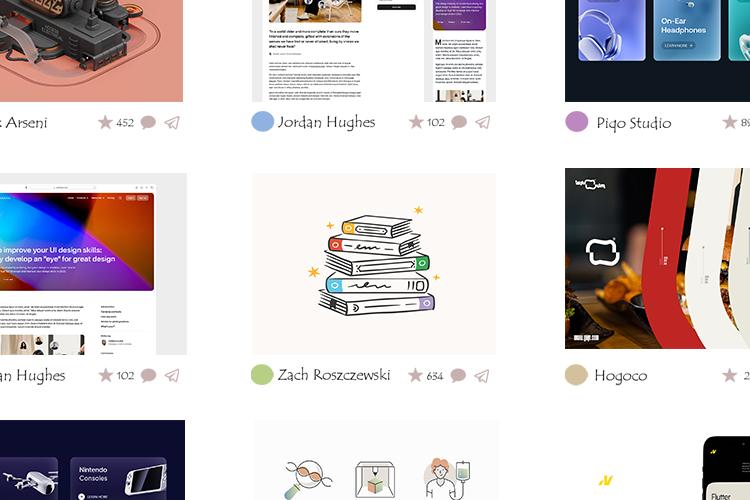
Task: Like Jordan Hughes' article shot with star icon
Action: pyautogui.click(x=416, y=122)
